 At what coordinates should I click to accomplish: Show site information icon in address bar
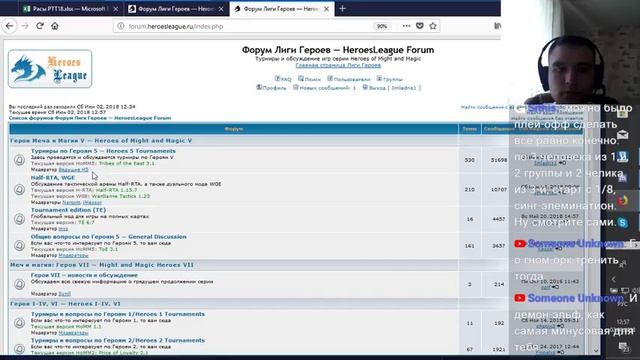[x=121, y=26]
